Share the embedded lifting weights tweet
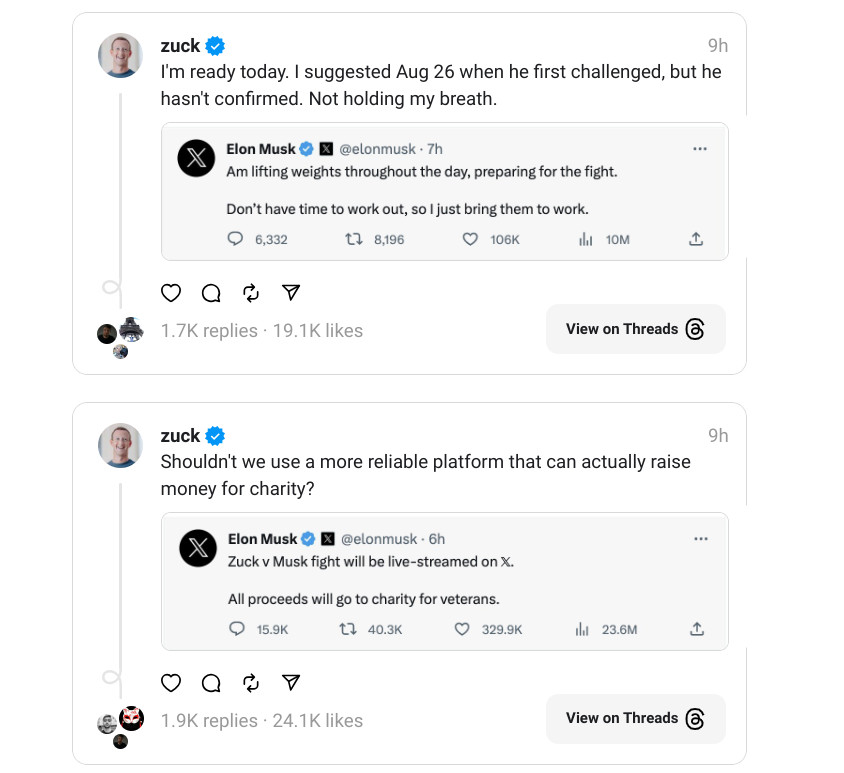This screenshot has height=773, width=844. (x=696, y=239)
